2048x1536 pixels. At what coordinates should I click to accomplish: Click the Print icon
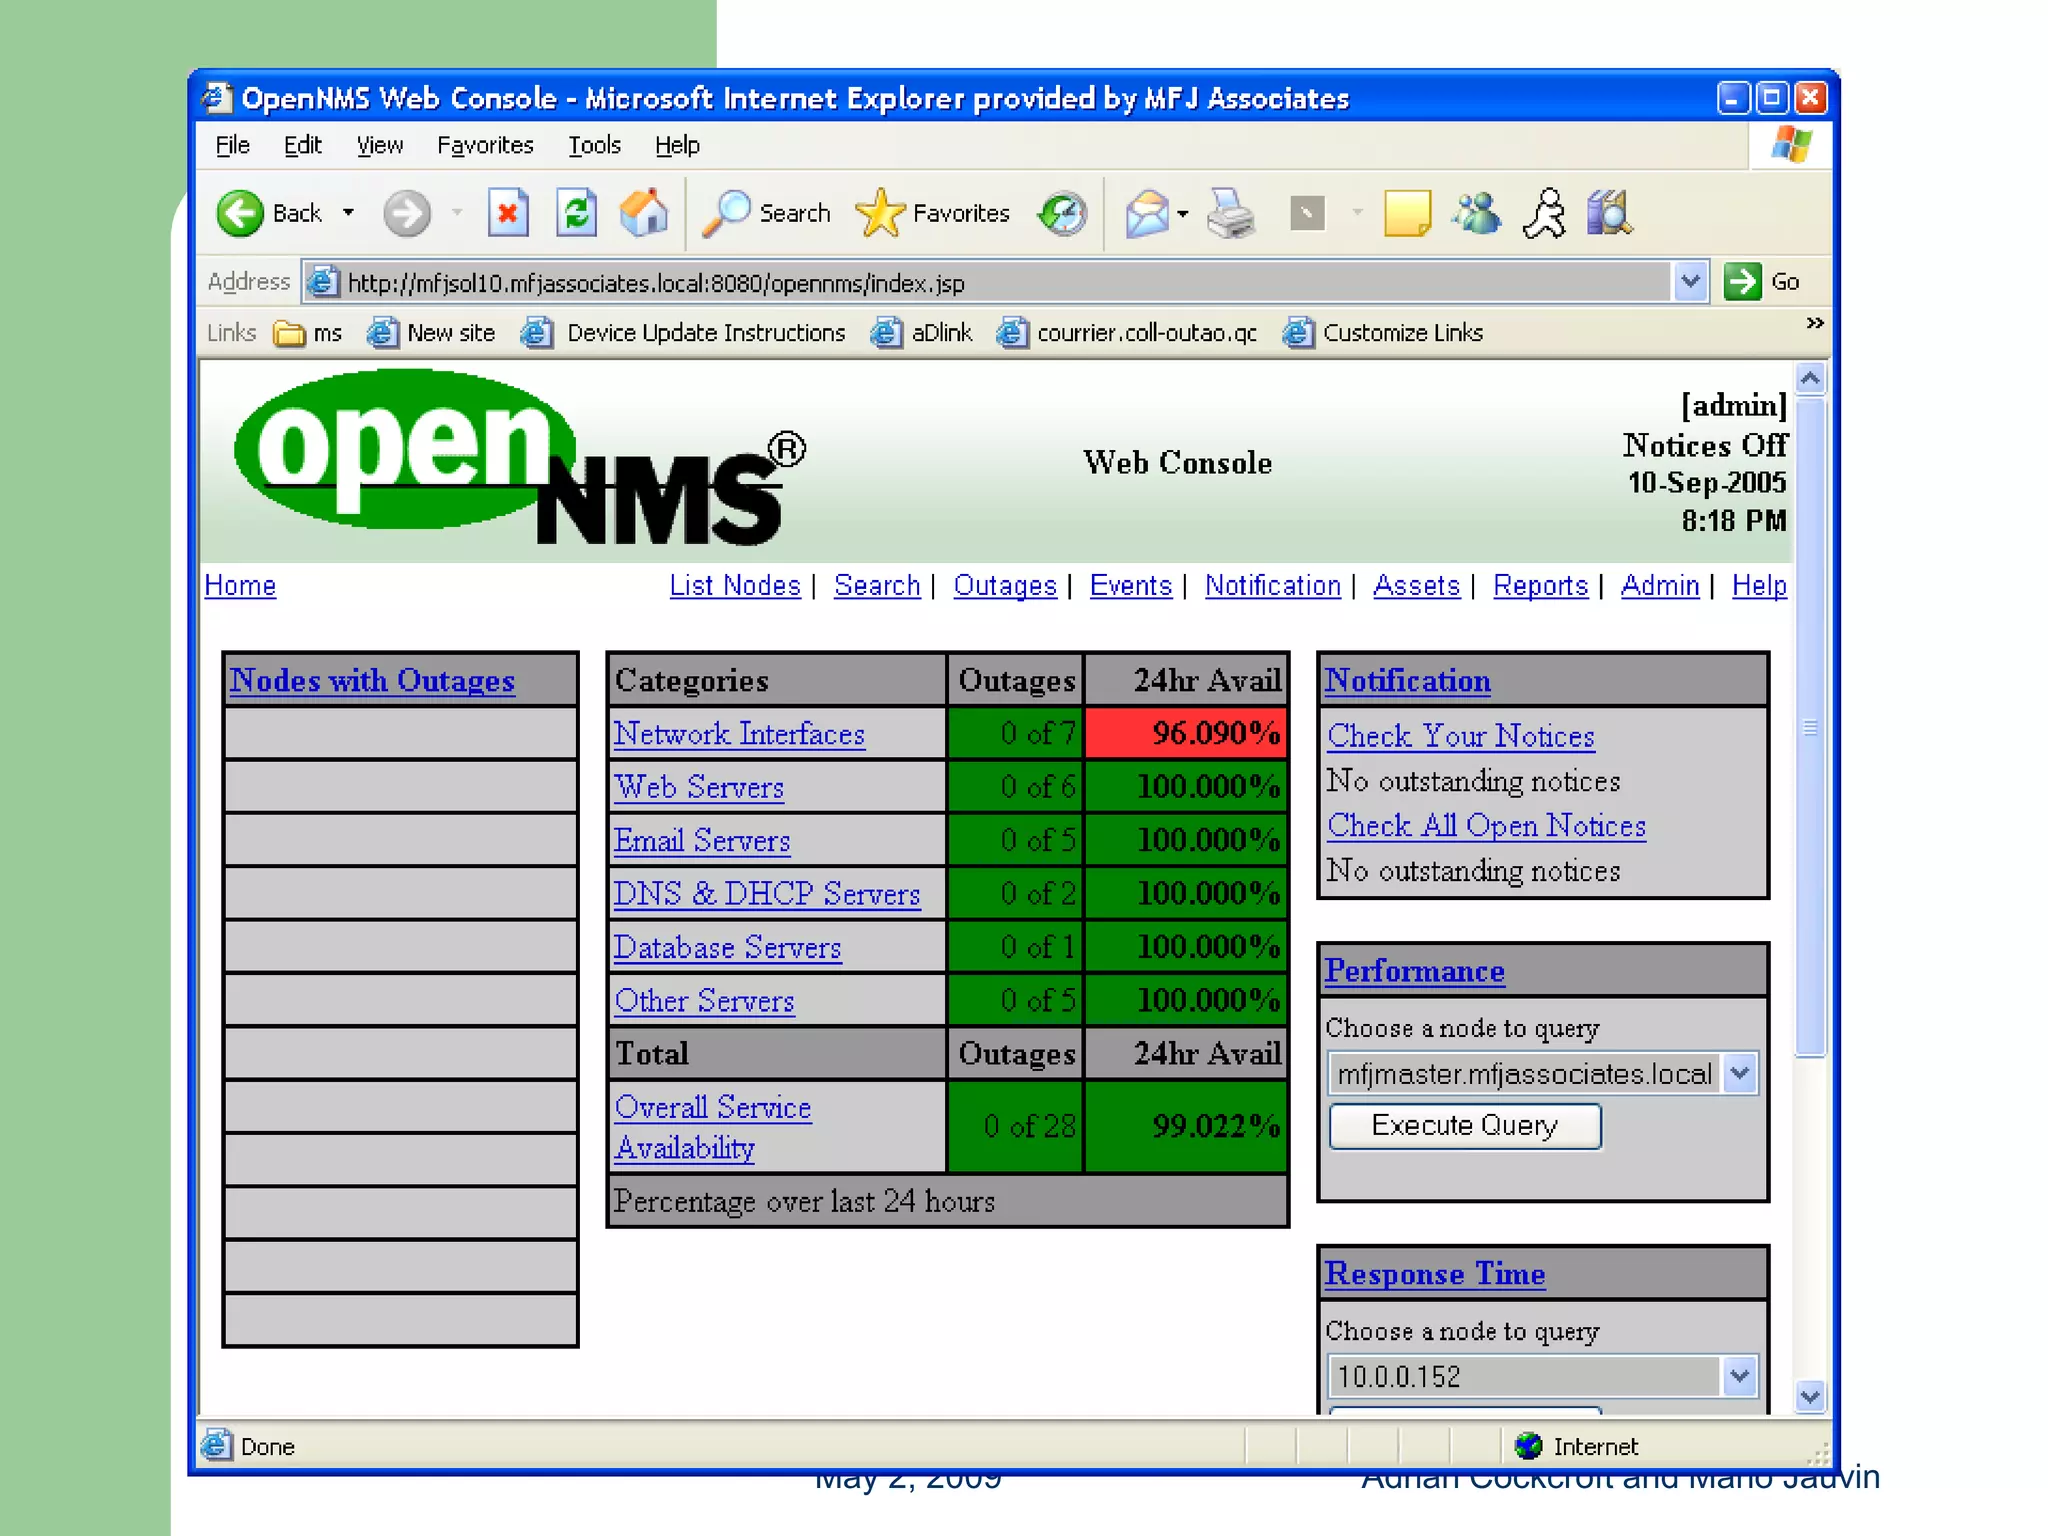(1231, 213)
